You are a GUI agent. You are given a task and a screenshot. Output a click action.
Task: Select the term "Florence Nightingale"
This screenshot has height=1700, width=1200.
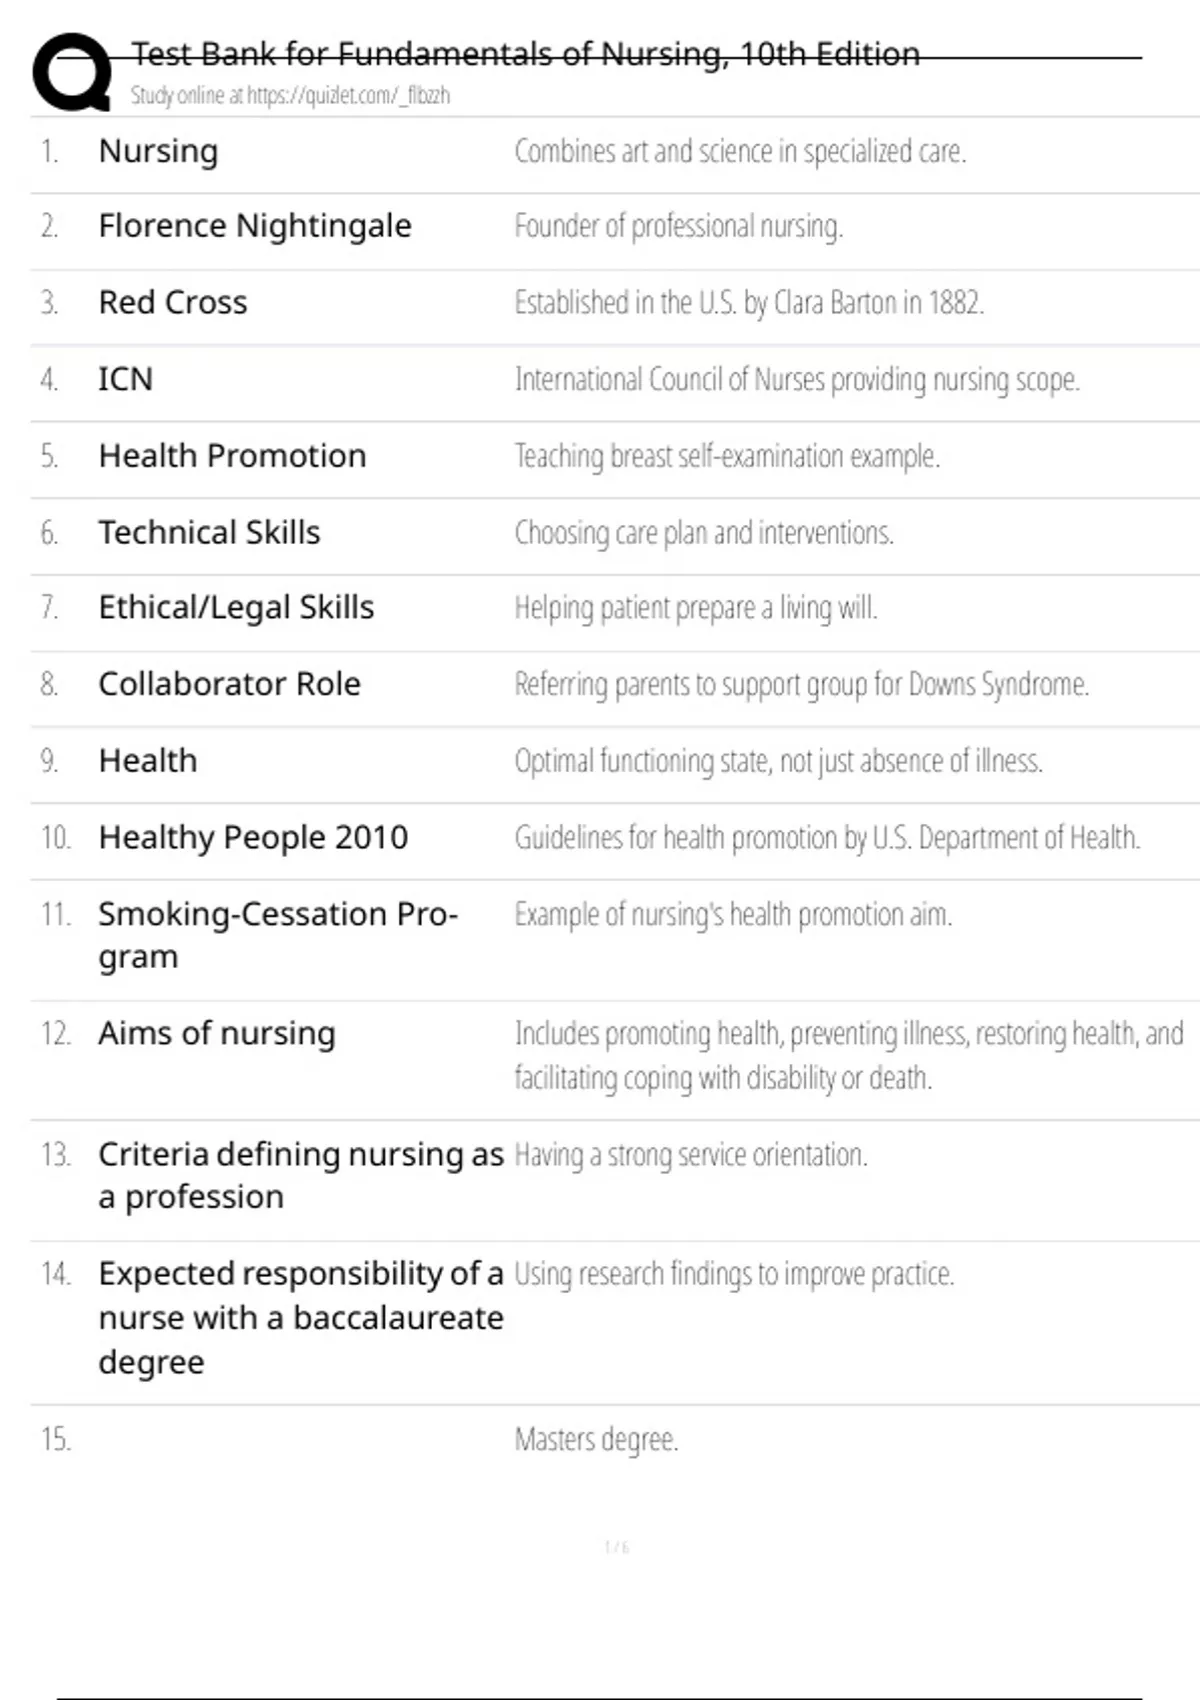[255, 227]
